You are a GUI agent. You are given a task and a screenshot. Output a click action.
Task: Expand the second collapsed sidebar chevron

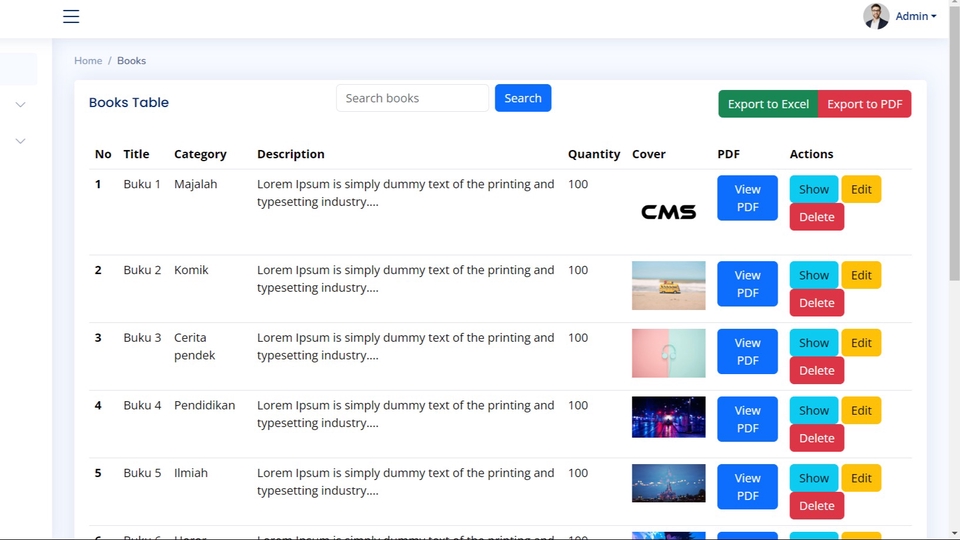20,141
